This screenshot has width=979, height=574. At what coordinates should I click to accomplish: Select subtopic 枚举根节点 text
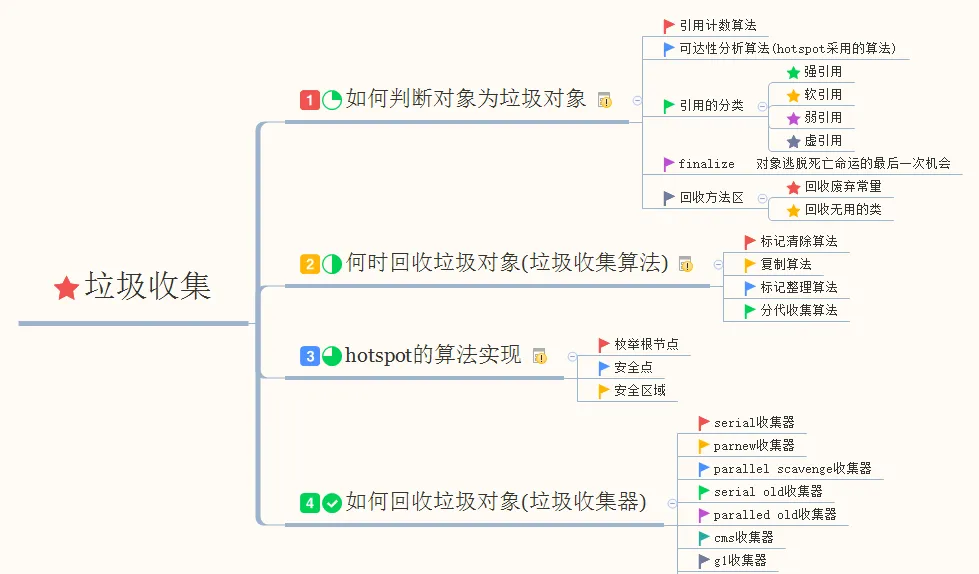tap(646, 345)
